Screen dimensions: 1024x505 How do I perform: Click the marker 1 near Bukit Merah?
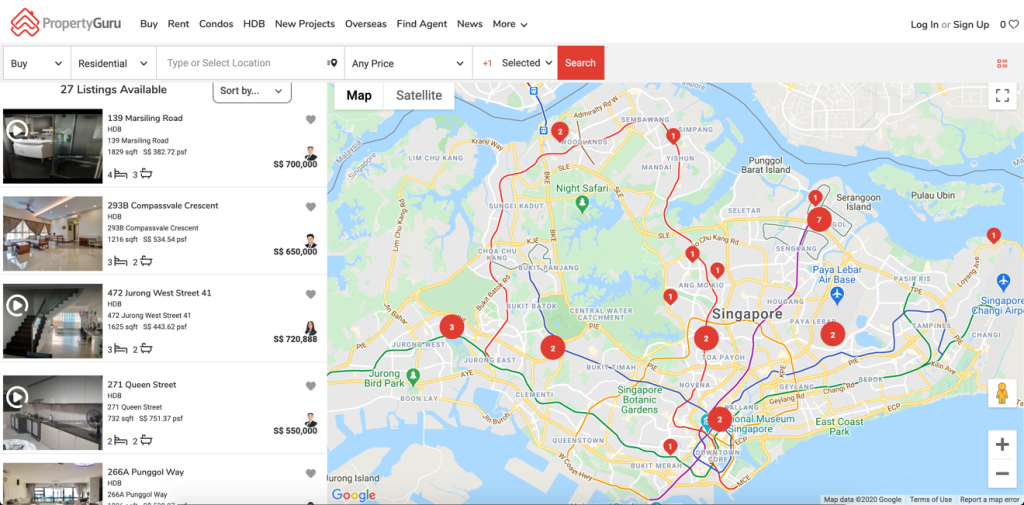pyautogui.click(x=669, y=447)
